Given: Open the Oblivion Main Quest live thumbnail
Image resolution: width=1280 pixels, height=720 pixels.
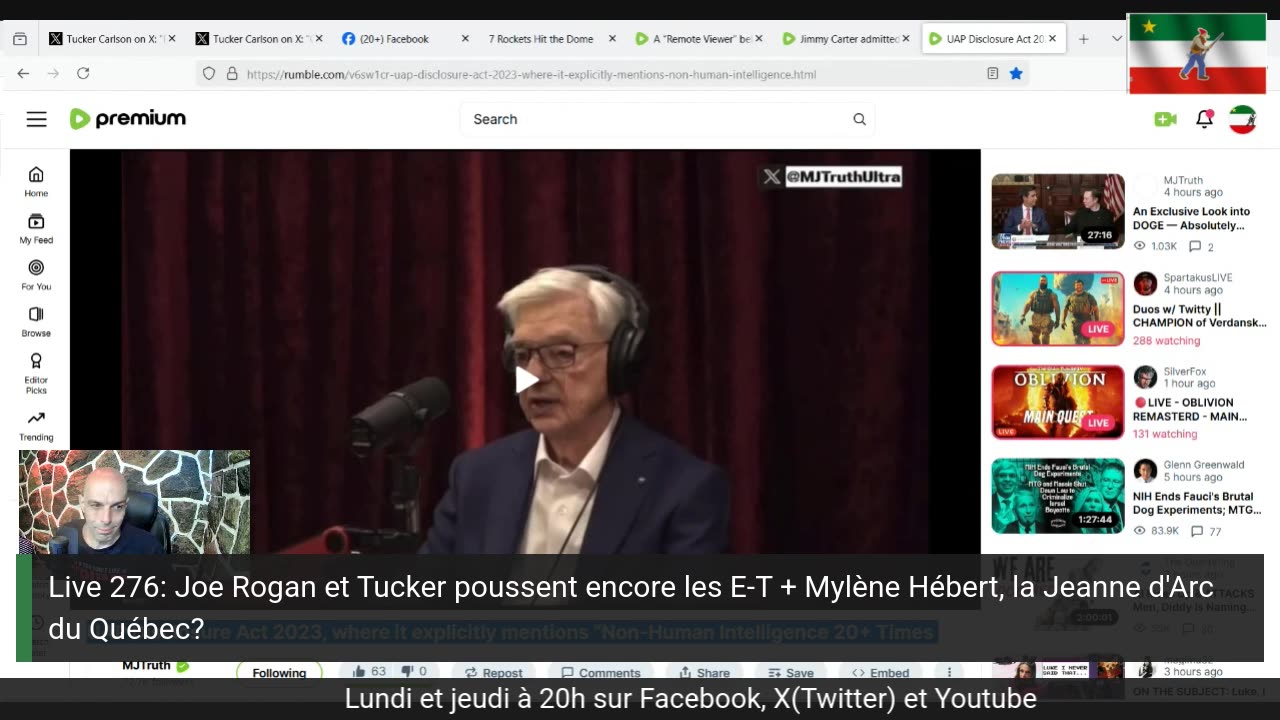Looking at the screenshot, I should coord(1058,402).
